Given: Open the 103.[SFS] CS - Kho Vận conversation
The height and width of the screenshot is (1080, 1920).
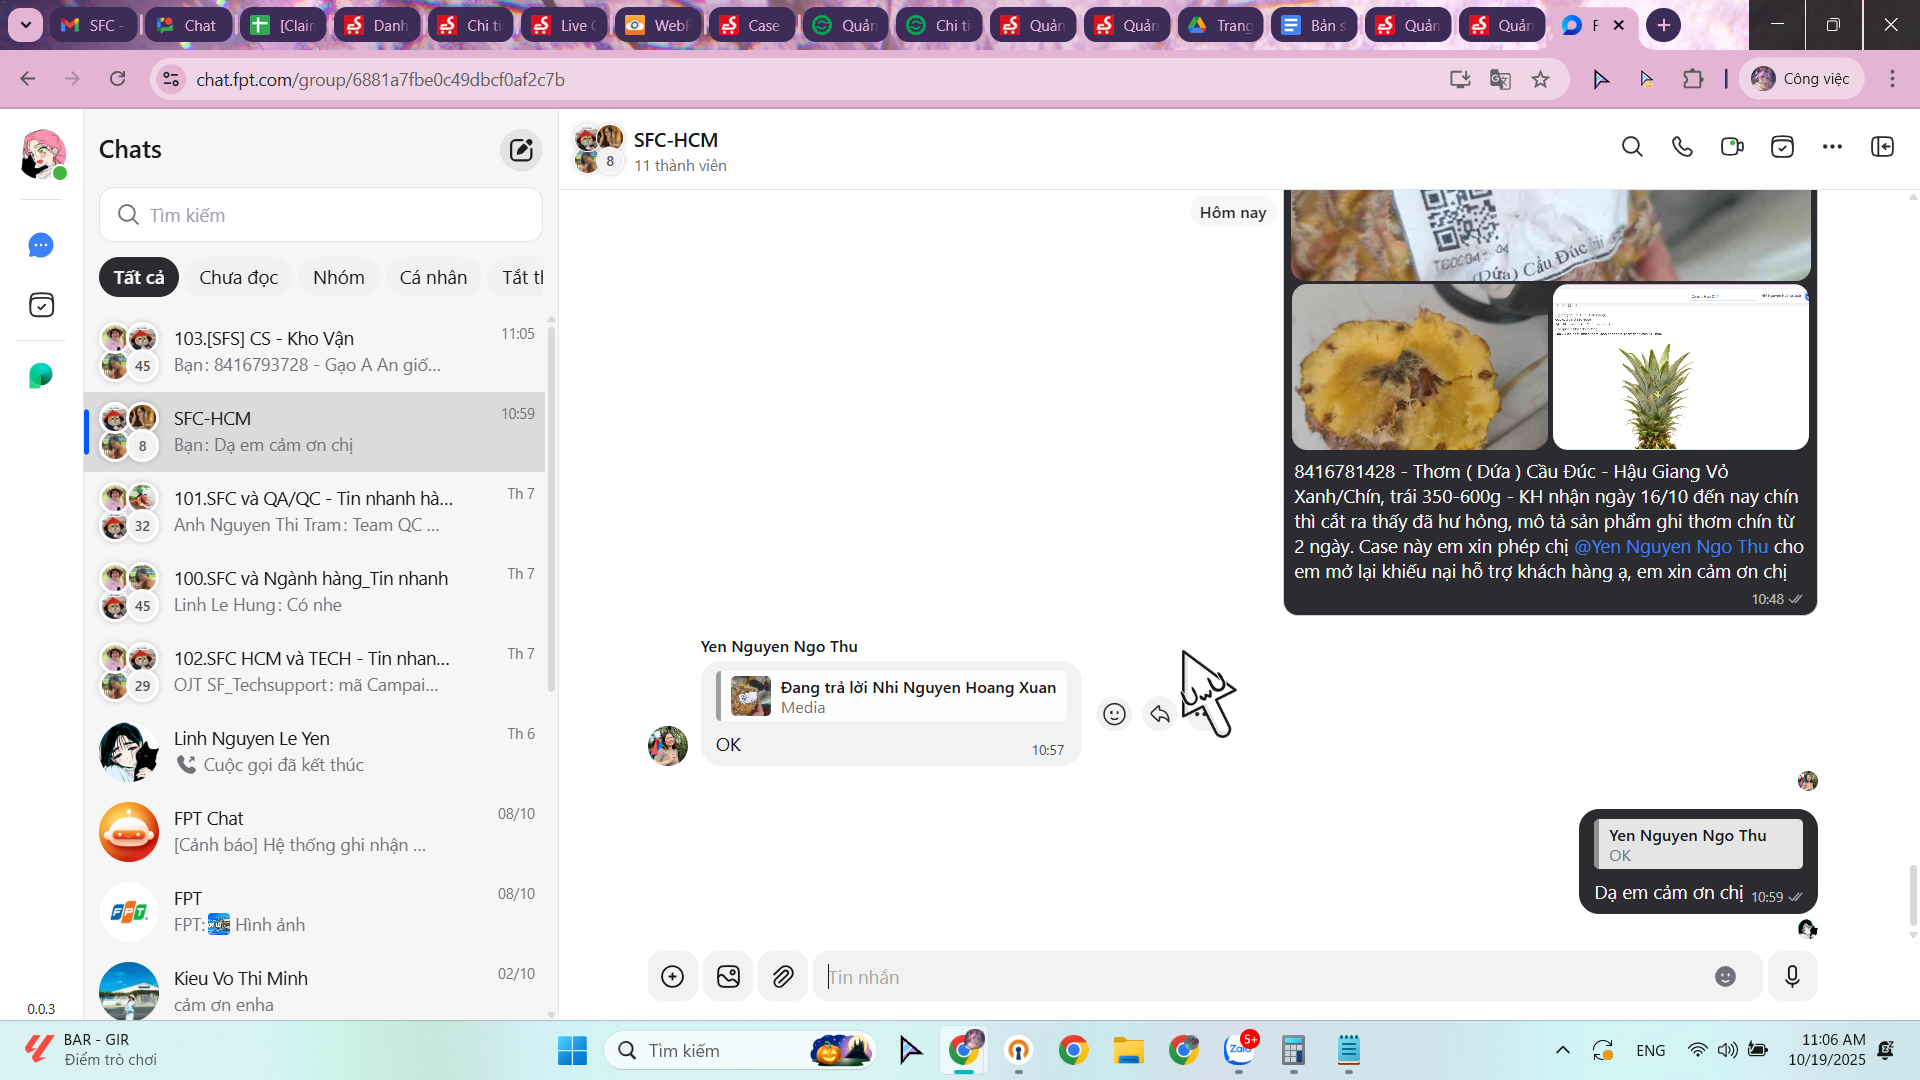Looking at the screenshot, I should [x=320, y=351].
